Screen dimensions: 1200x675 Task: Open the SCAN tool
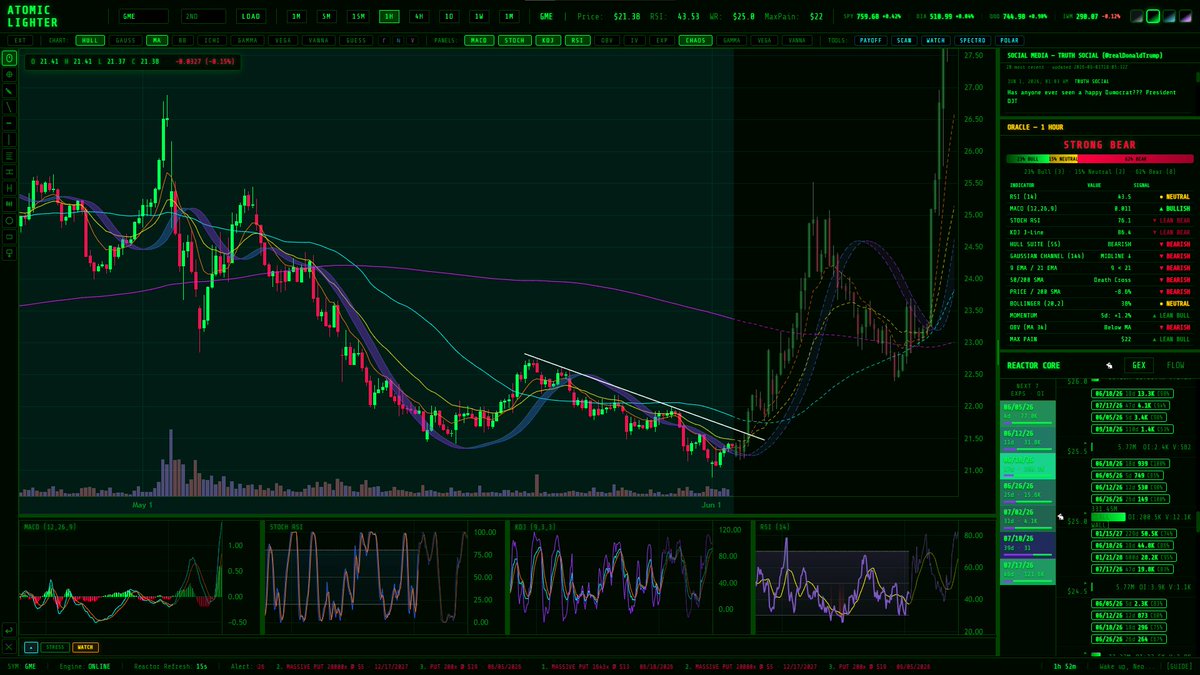point(904,40)
